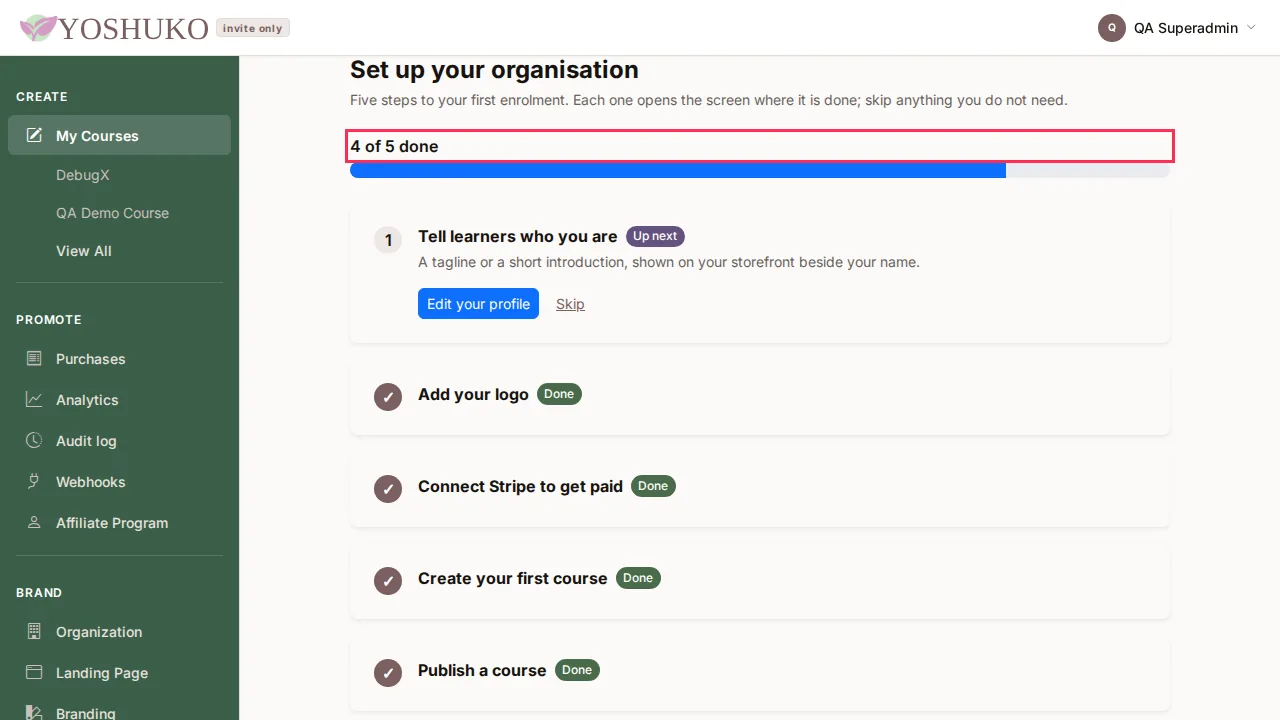Click the Add your logo checkmark circle
The image size is (1280, 720).
388,397
